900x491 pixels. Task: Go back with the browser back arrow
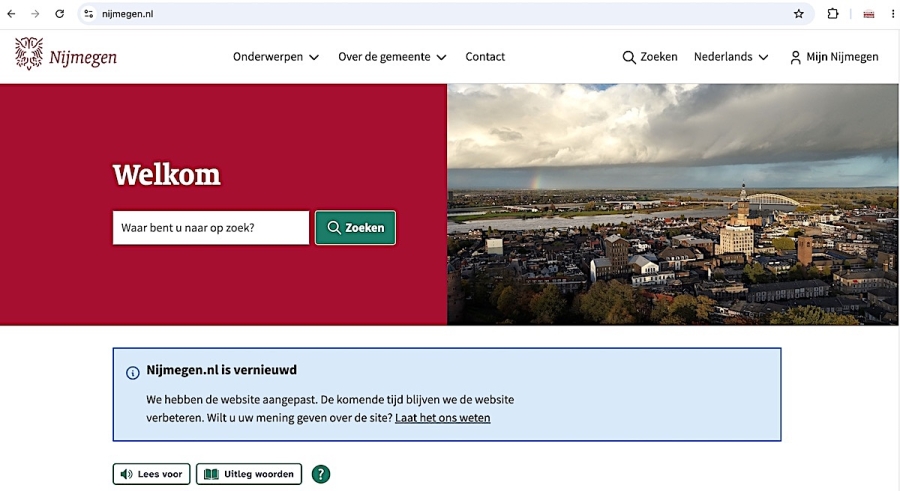pyautogui.click(x=11, y=14)
